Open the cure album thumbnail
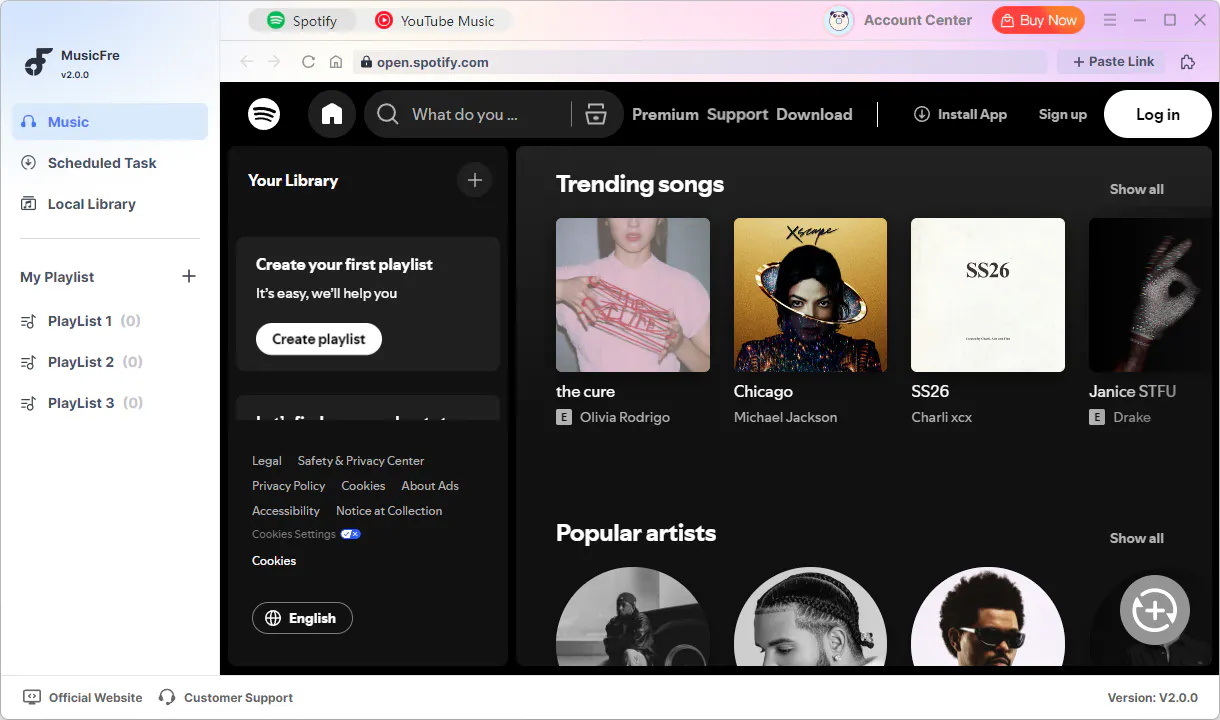Image resolution: width=1220 pixels, height=720 pixels. pos(633,295)
